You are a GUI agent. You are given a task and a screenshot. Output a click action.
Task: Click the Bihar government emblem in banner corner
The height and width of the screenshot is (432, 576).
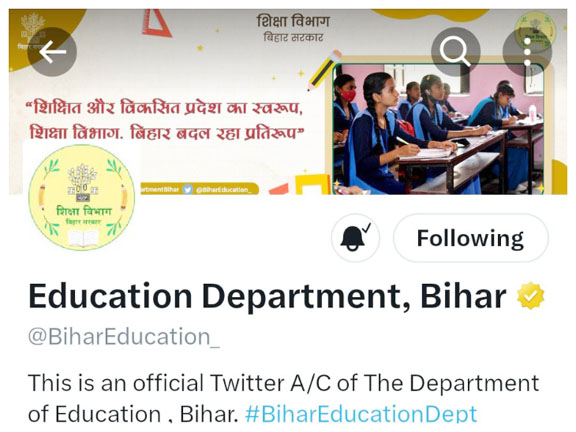tap(32, 30)
